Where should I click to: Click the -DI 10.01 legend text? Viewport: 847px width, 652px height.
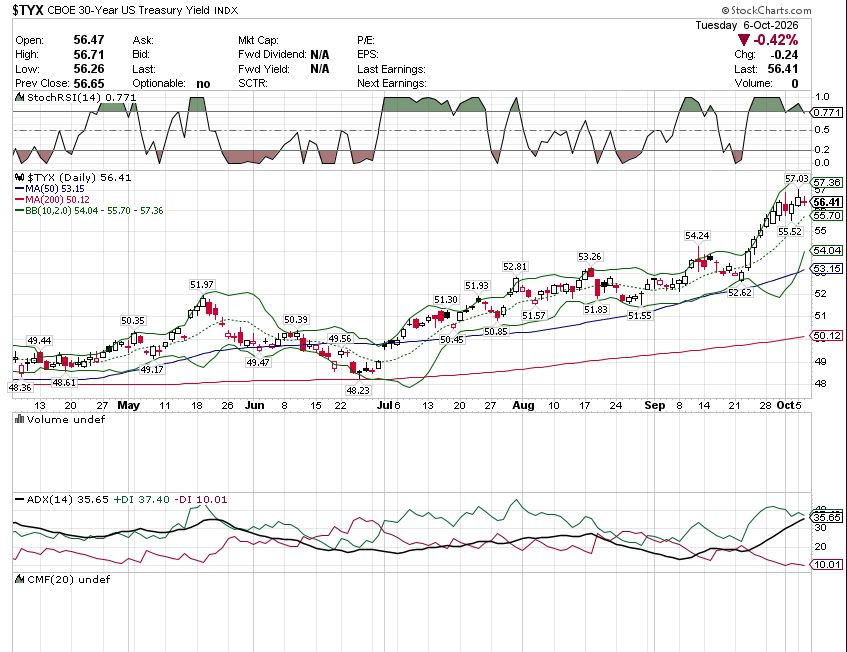(x=200, y=500)
